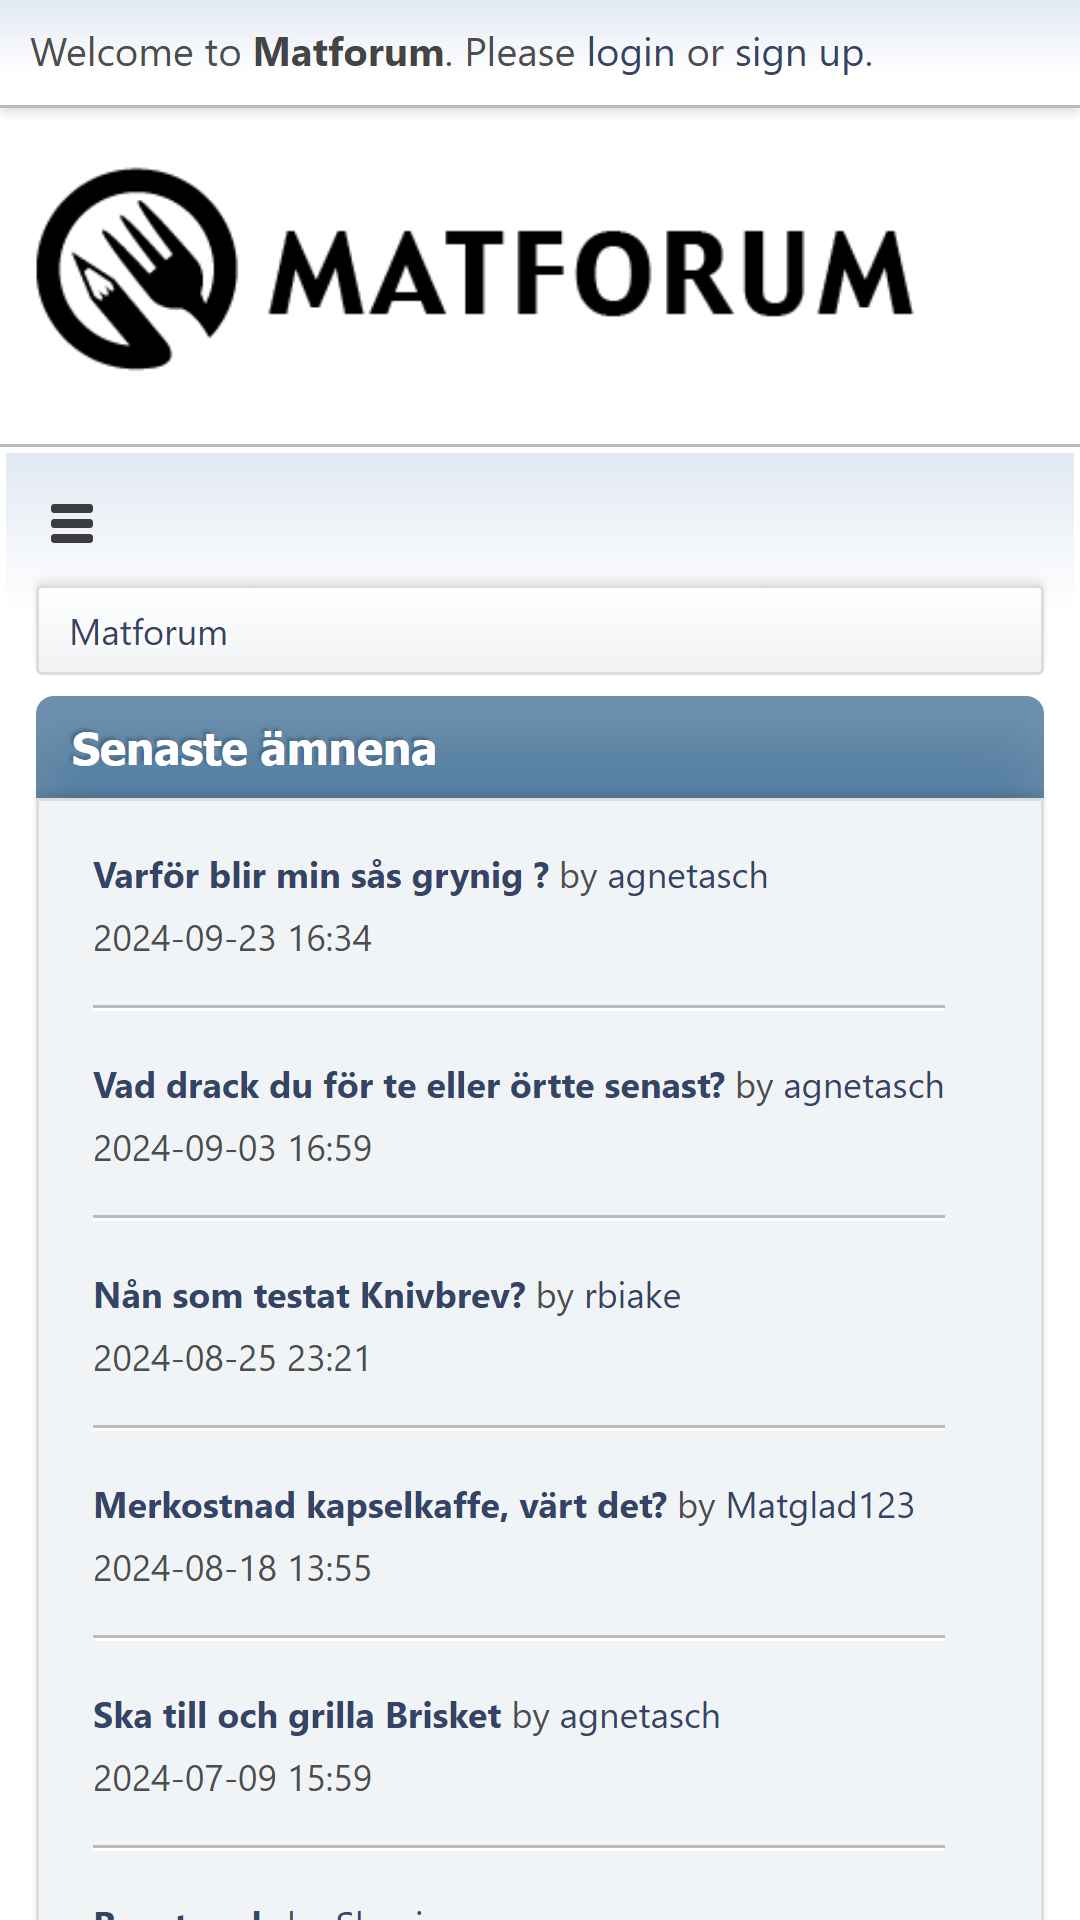The height and width of the screenshot is (1920, 1080).
Task: Open topic 'Ska till och grilla Brisket'
Action: (x=297, y=1716)
